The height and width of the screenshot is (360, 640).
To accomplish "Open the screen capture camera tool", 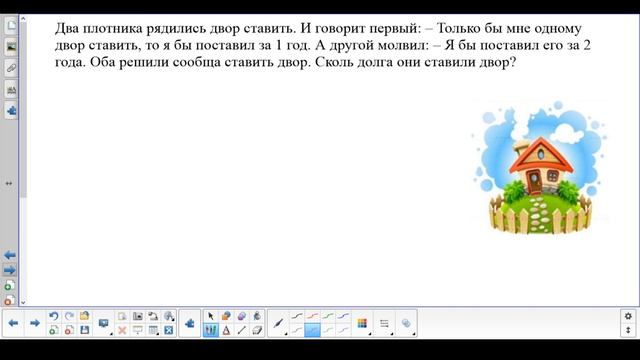I will tap(138, 316).
